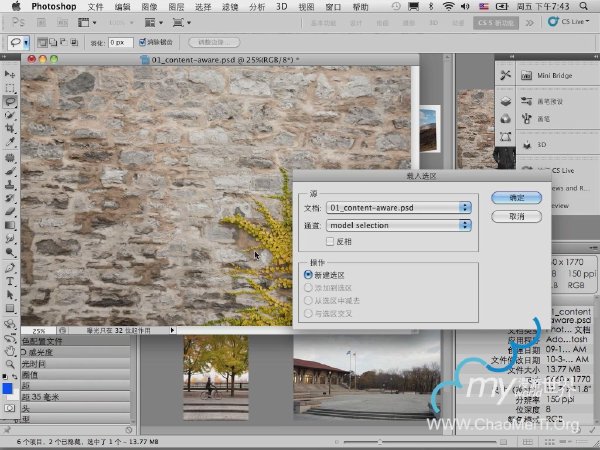Select the Lasso tool in the toolbox
Screen dimensions: 600x450
coord(10,102)
